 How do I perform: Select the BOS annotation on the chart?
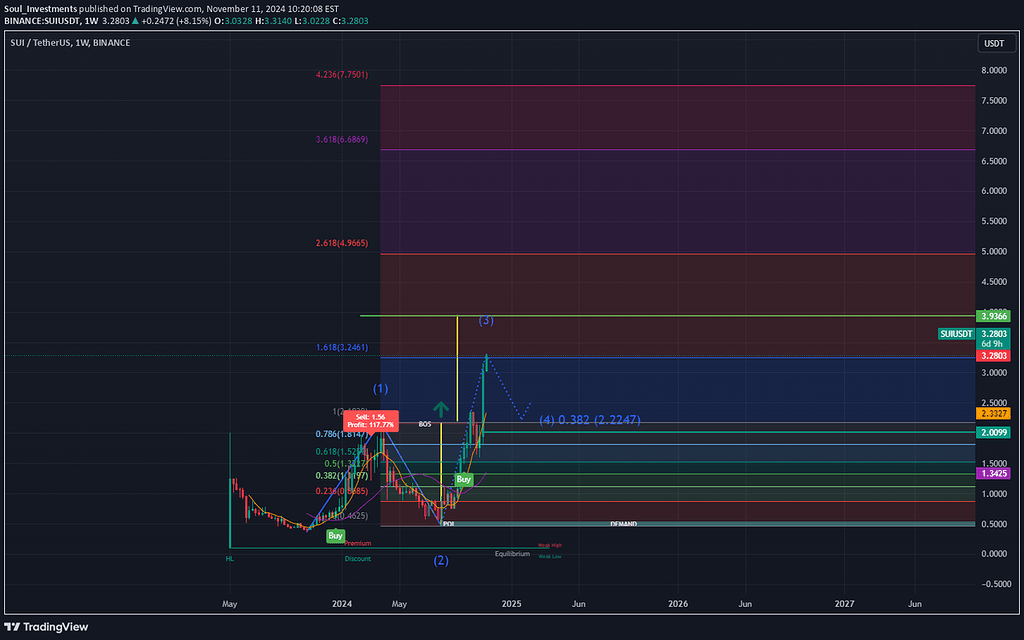[425, 424]
